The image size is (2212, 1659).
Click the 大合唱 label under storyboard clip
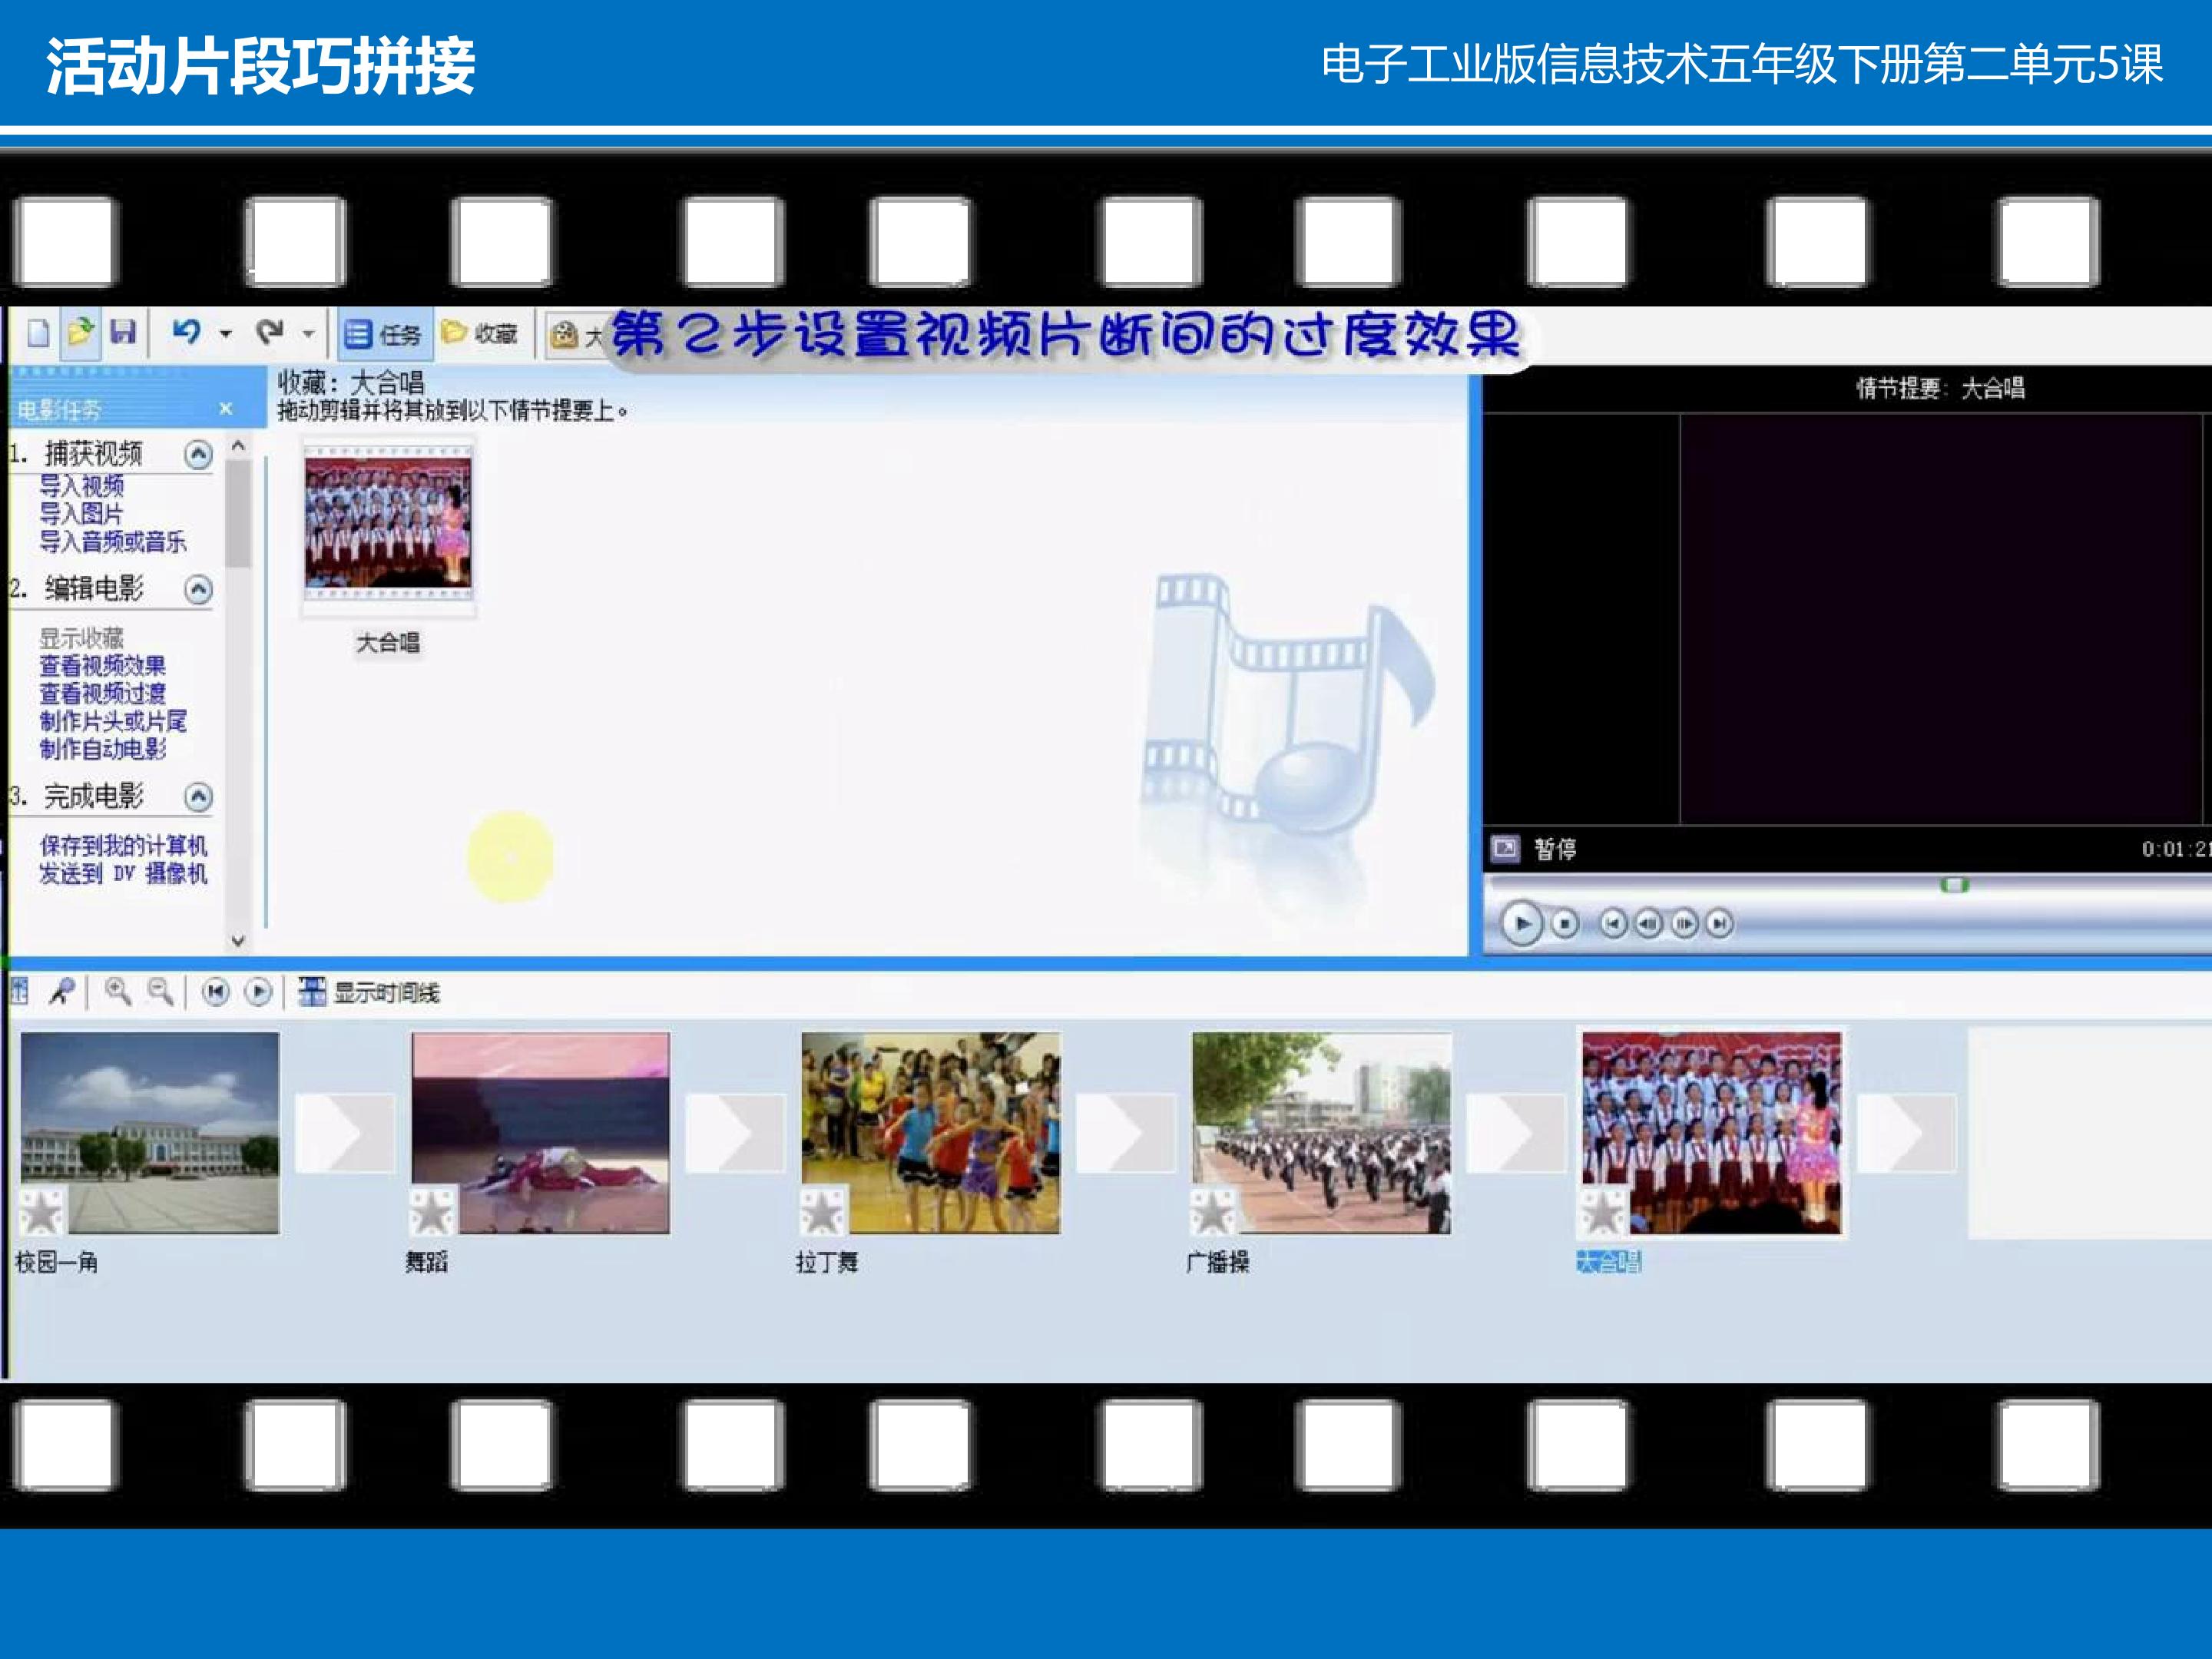pos(1609,1262)
